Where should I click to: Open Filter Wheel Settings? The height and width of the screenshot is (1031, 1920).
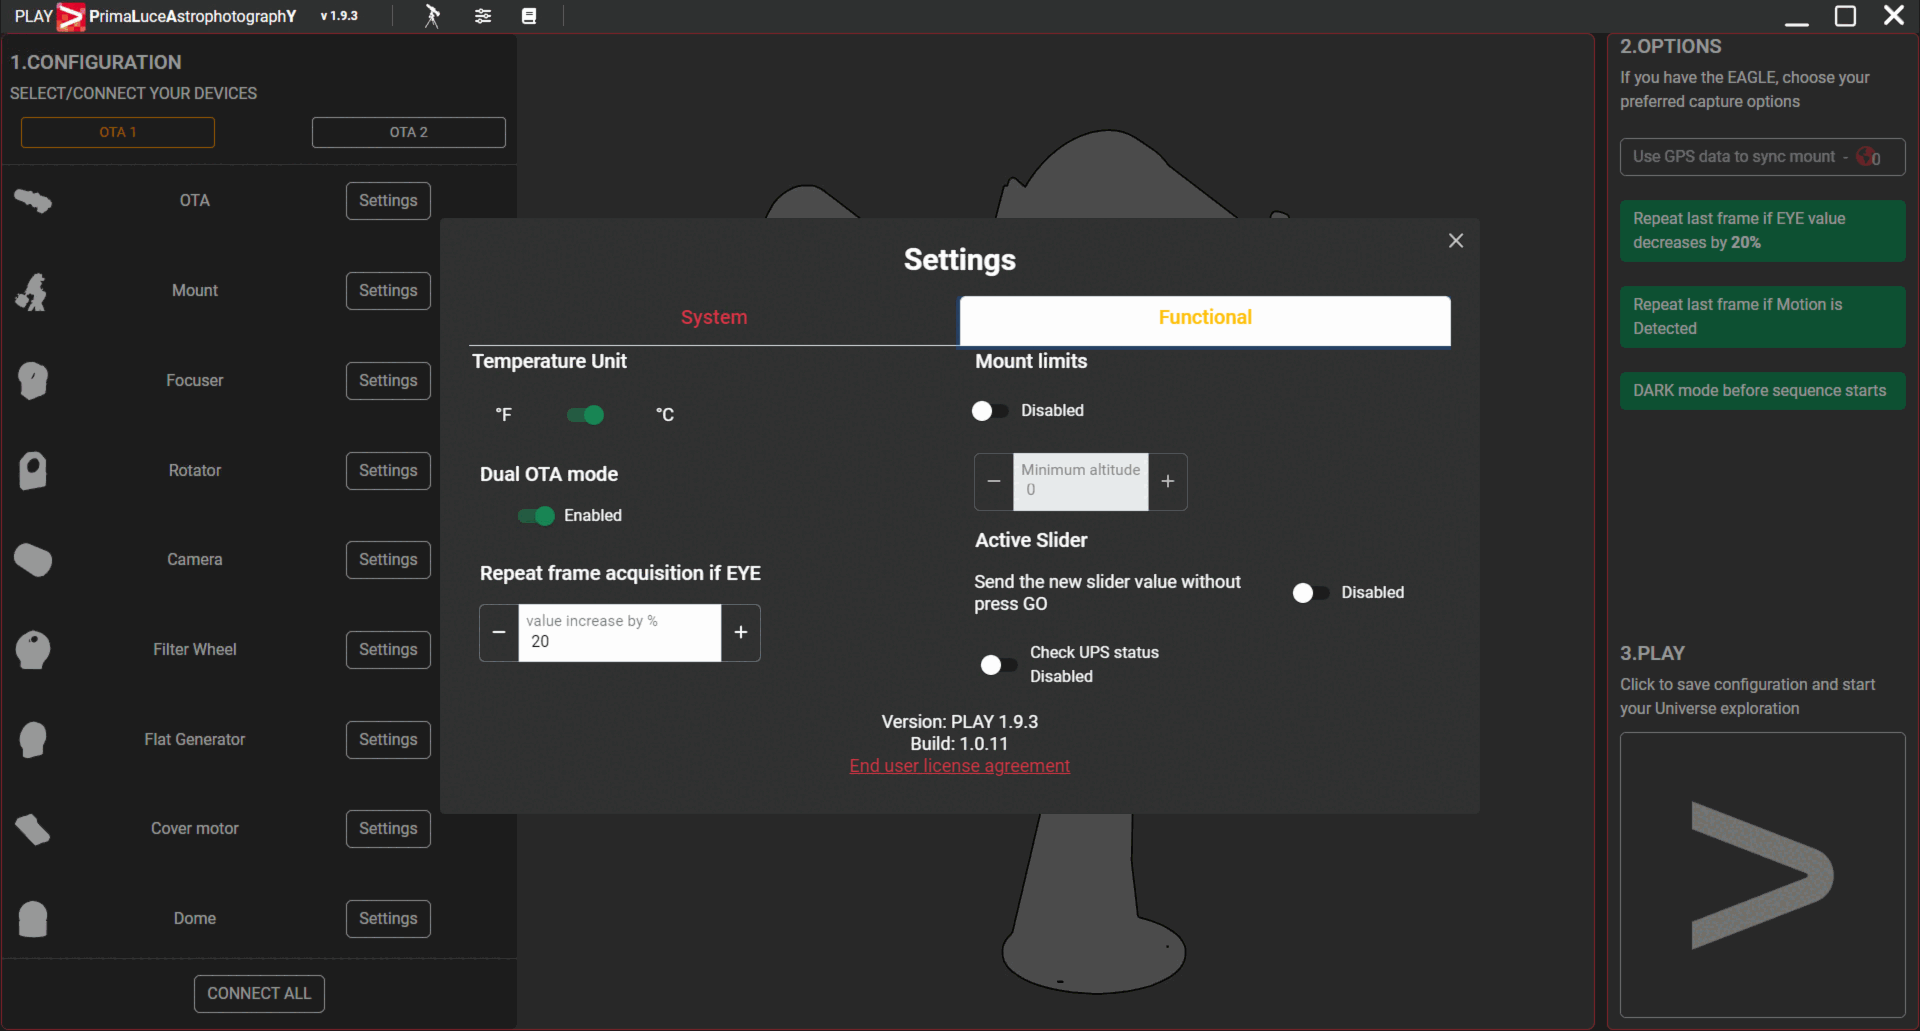coord(388,650)
